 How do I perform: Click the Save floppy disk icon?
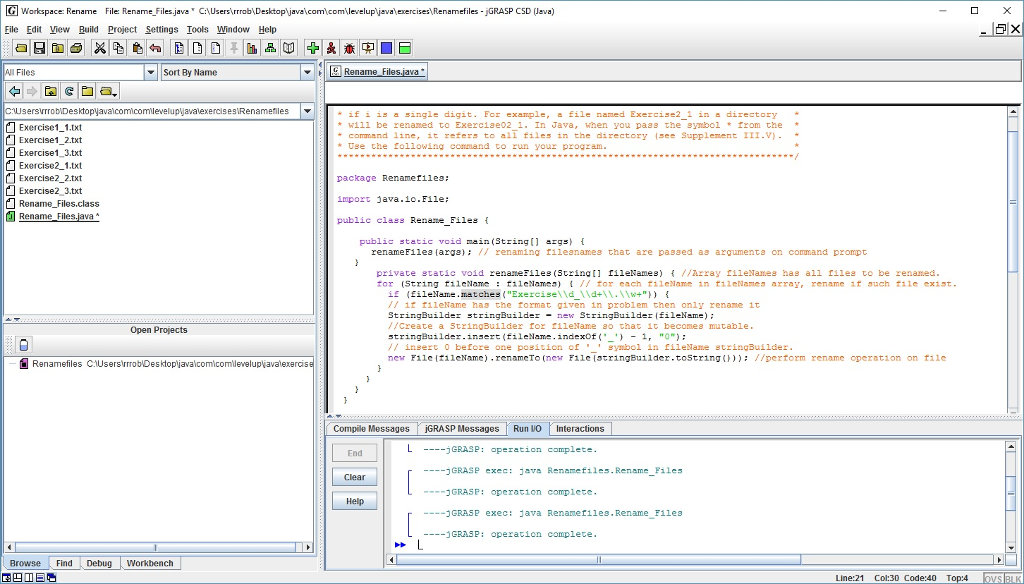pos(40,48)
